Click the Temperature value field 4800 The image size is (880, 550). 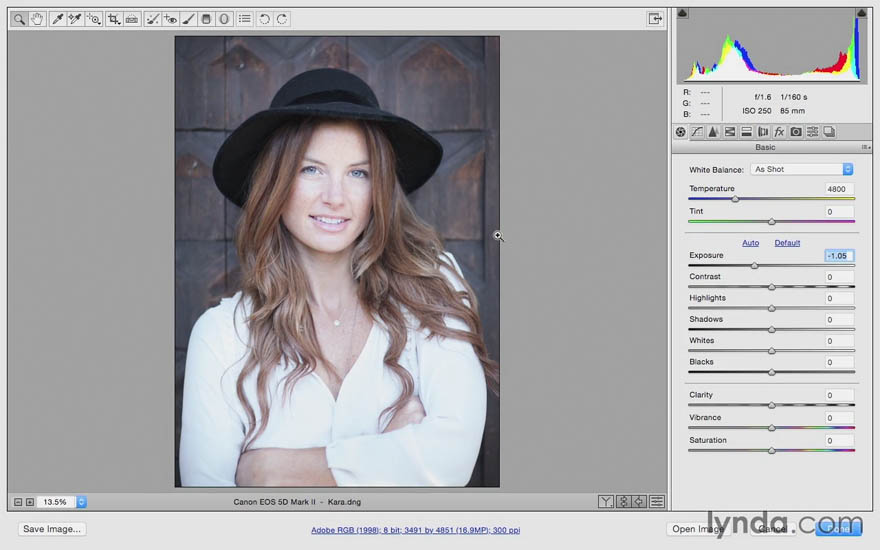tap(839, 189)
